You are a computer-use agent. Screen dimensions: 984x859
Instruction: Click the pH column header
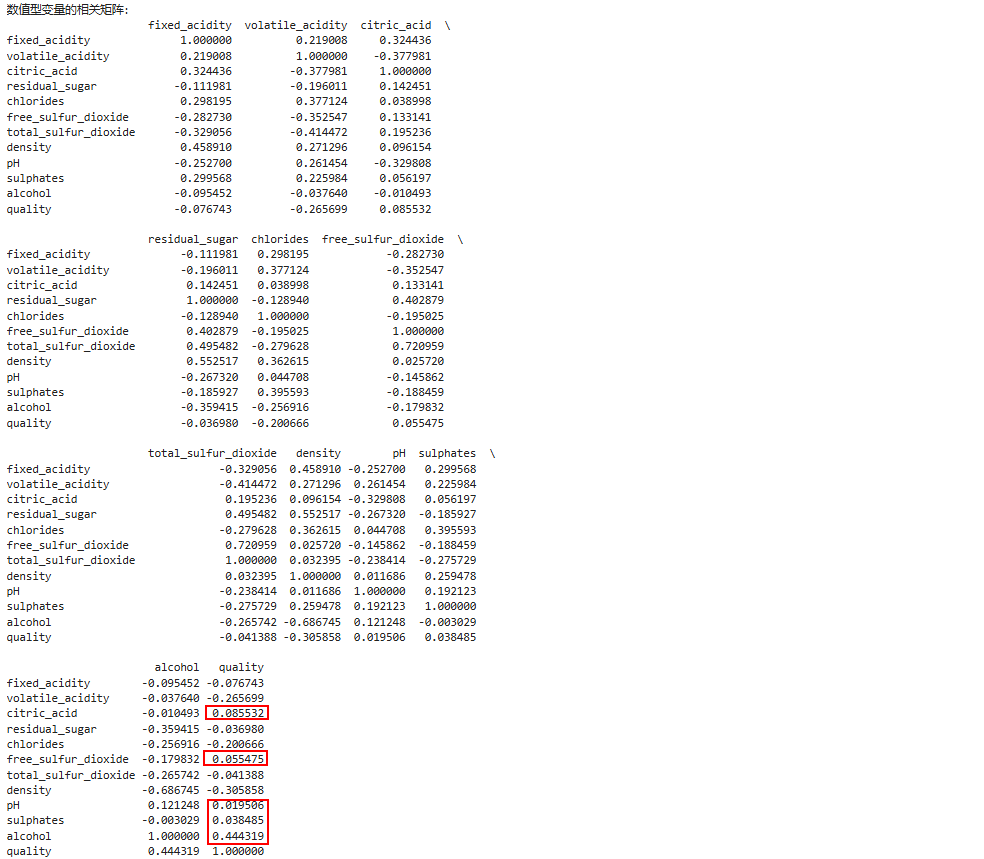tap(399, 453)
